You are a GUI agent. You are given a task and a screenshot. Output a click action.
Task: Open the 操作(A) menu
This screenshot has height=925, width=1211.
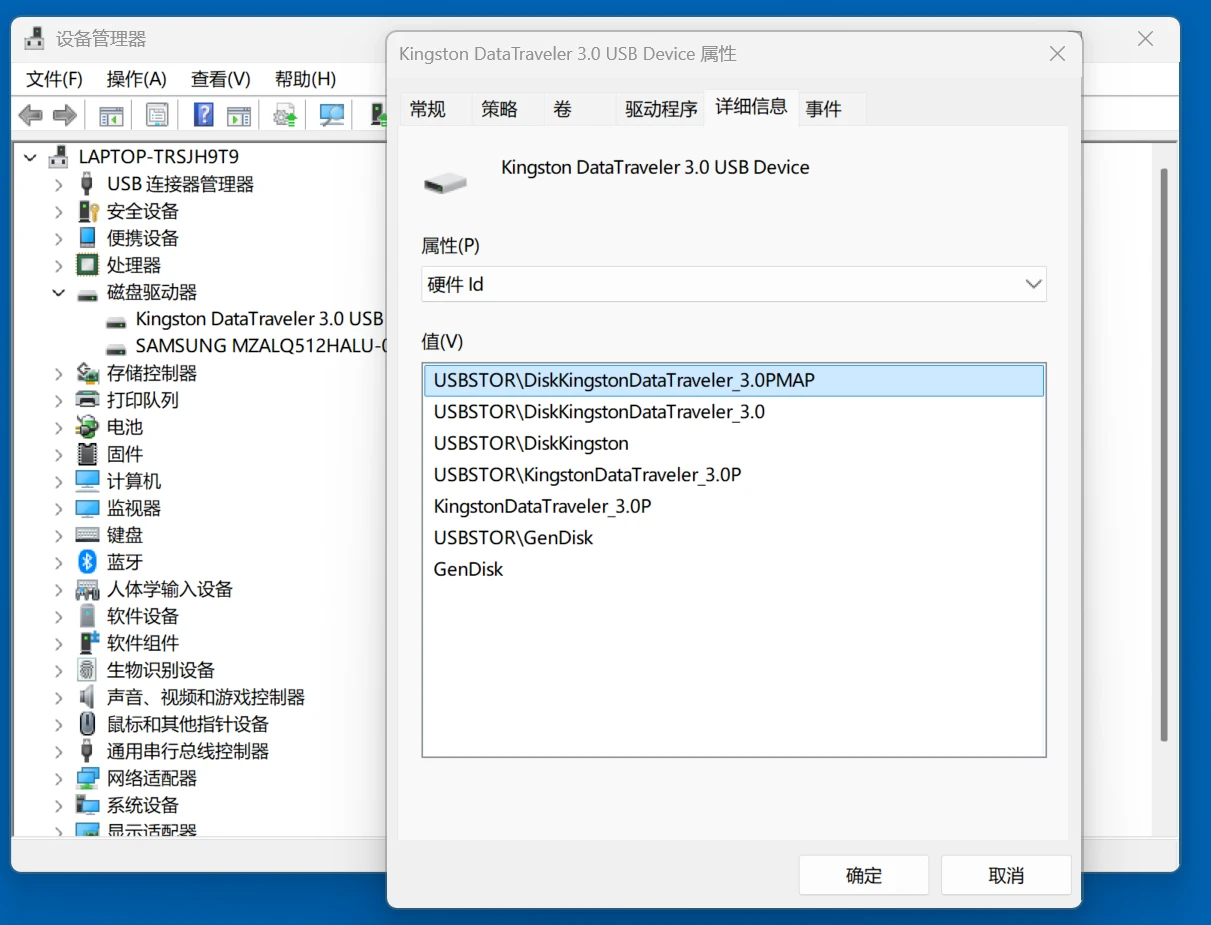point(136,79)
